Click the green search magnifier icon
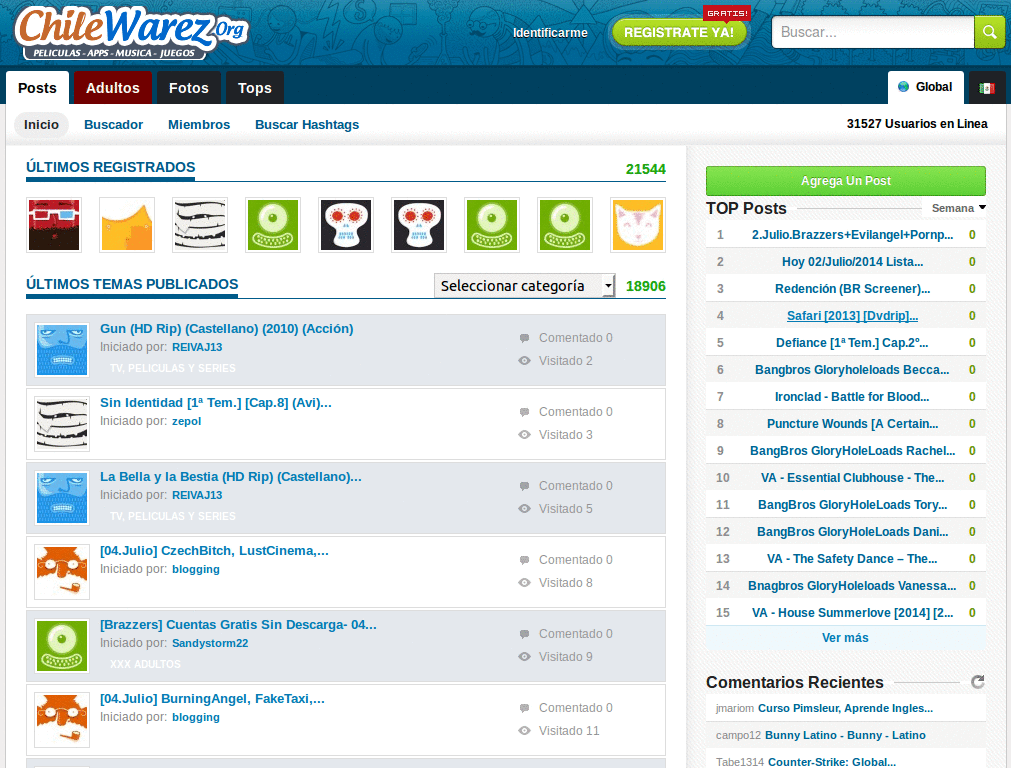The height and width of the screenshot is (768, 1024). tap(989, 32)
